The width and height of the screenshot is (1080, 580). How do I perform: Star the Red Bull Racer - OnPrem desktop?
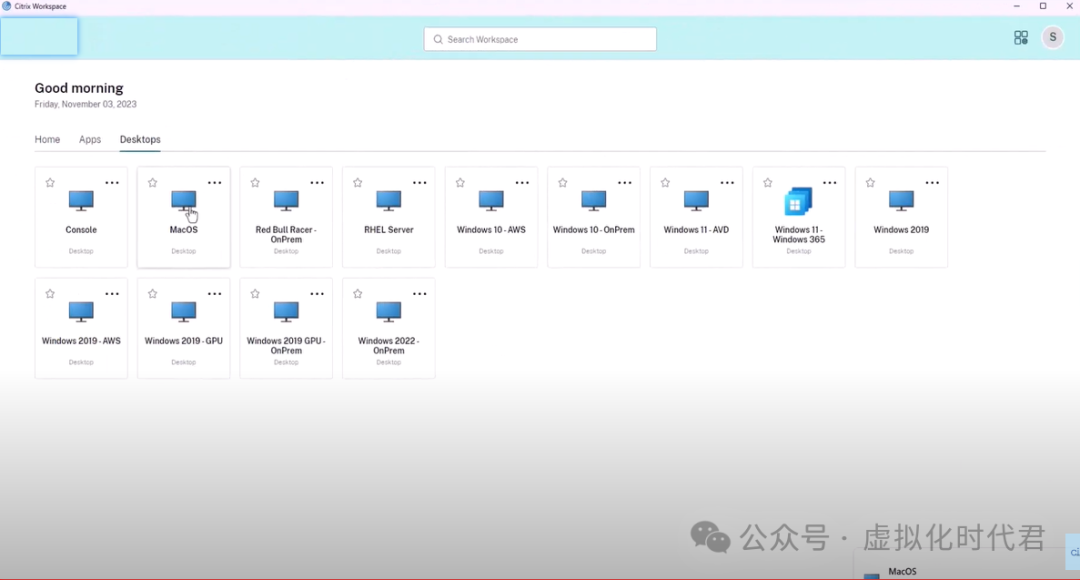[x=255, y=183]
